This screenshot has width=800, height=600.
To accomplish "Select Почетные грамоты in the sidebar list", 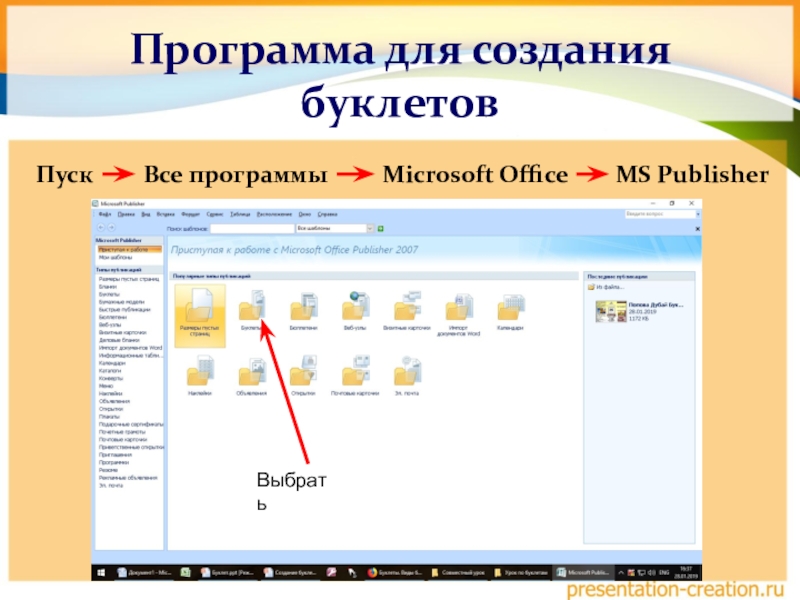I will [122, 432].
